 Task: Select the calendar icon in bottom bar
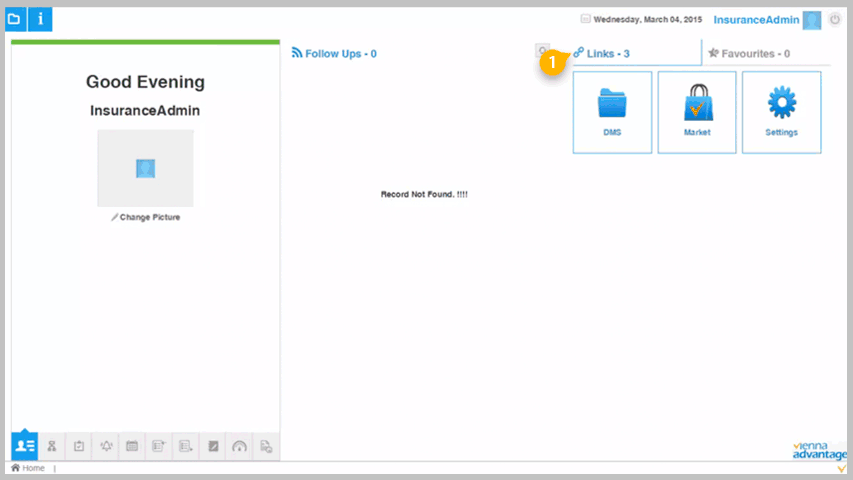pos(132,446)
